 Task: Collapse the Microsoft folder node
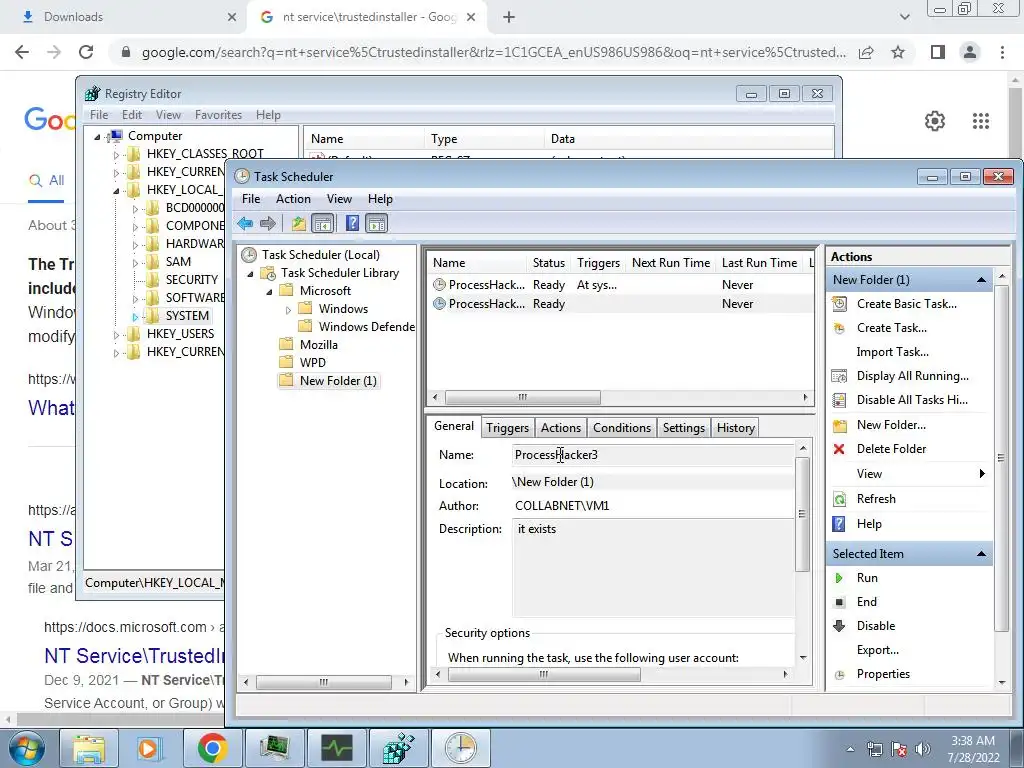[x=269, y=291]
